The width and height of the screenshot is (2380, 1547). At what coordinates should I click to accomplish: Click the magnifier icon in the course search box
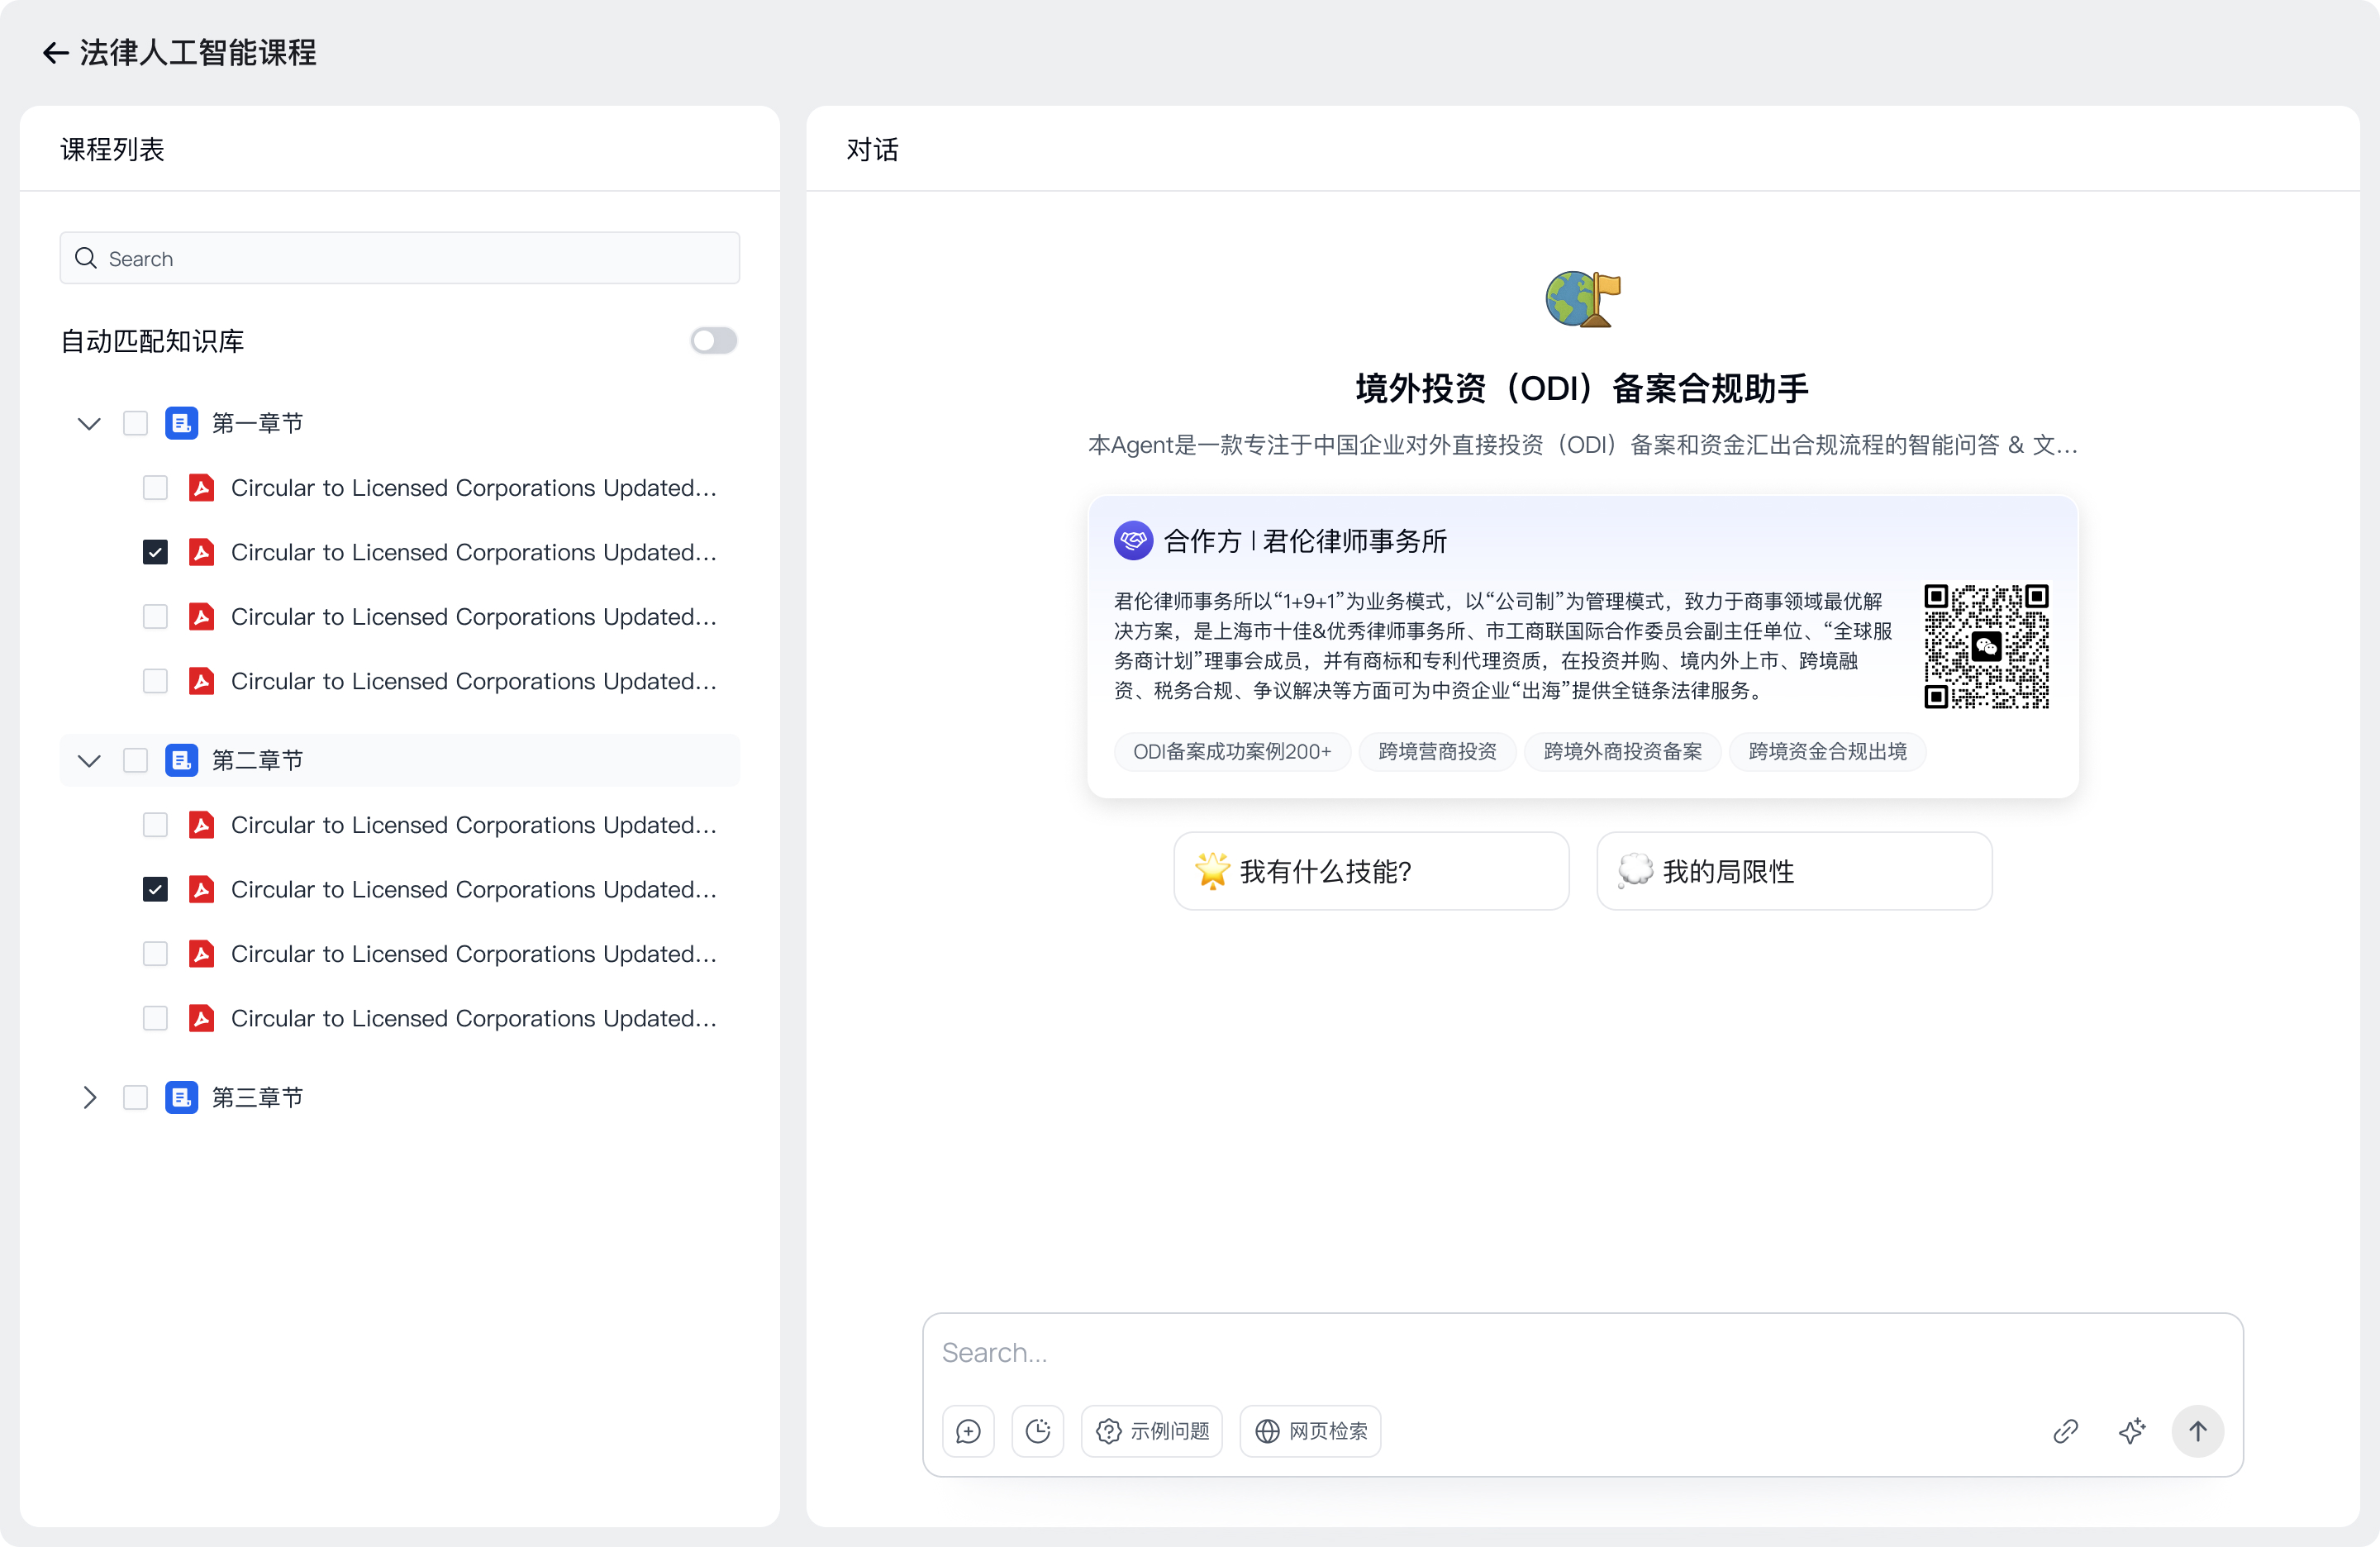[x=86, y=258]
